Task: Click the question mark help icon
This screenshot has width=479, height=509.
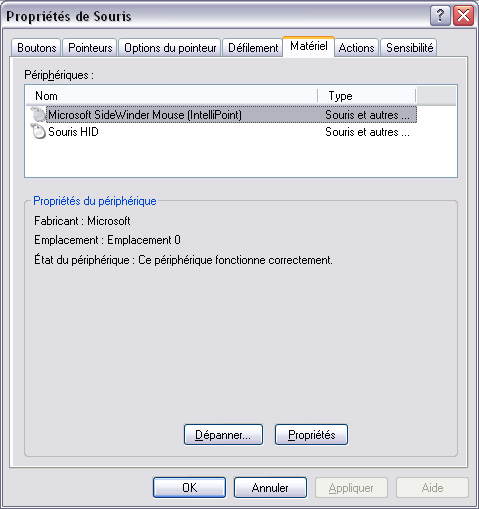Action: 440,16
